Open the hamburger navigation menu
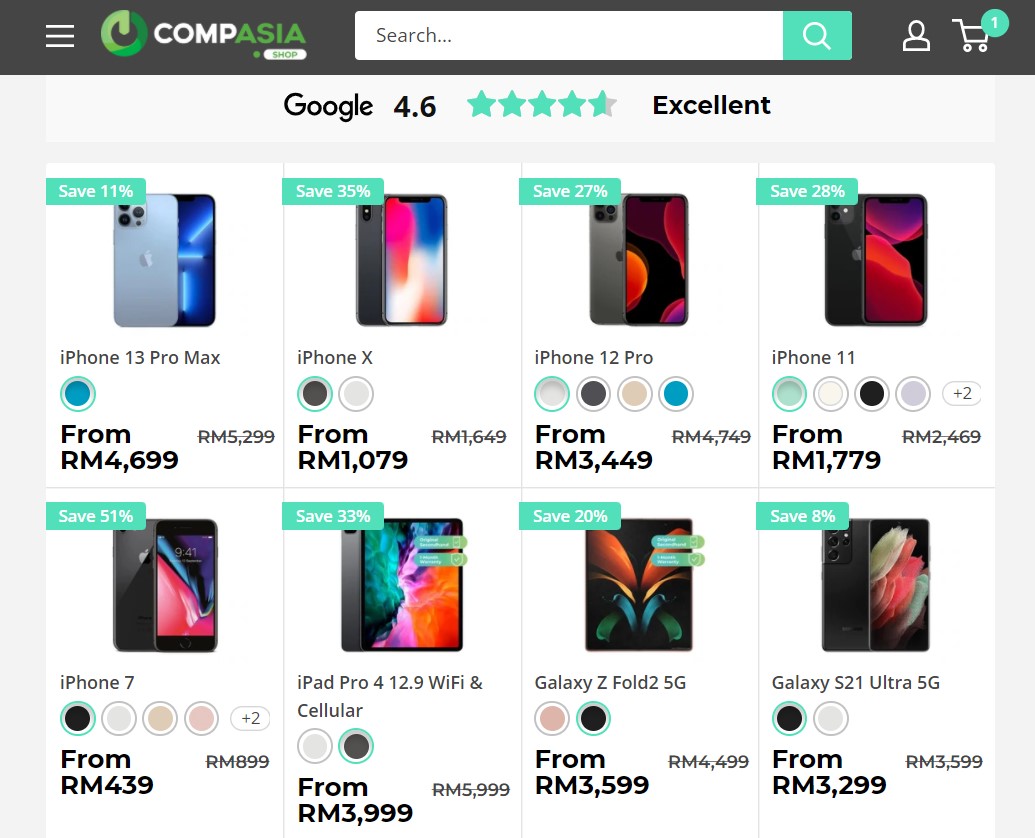1035x838 pixels. [60, 36]
